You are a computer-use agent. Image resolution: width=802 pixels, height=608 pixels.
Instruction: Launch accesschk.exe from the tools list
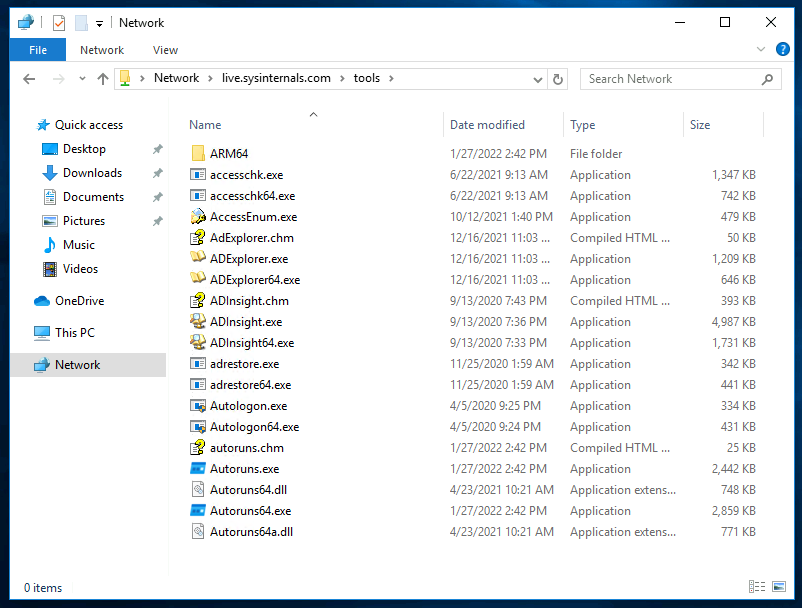(247, 174)
